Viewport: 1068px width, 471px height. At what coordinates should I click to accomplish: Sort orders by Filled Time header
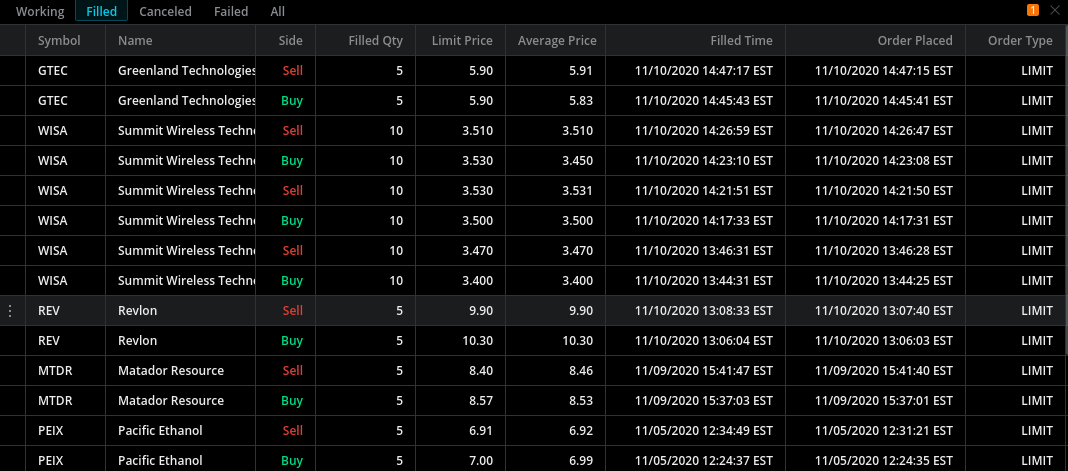pos(739,41)
